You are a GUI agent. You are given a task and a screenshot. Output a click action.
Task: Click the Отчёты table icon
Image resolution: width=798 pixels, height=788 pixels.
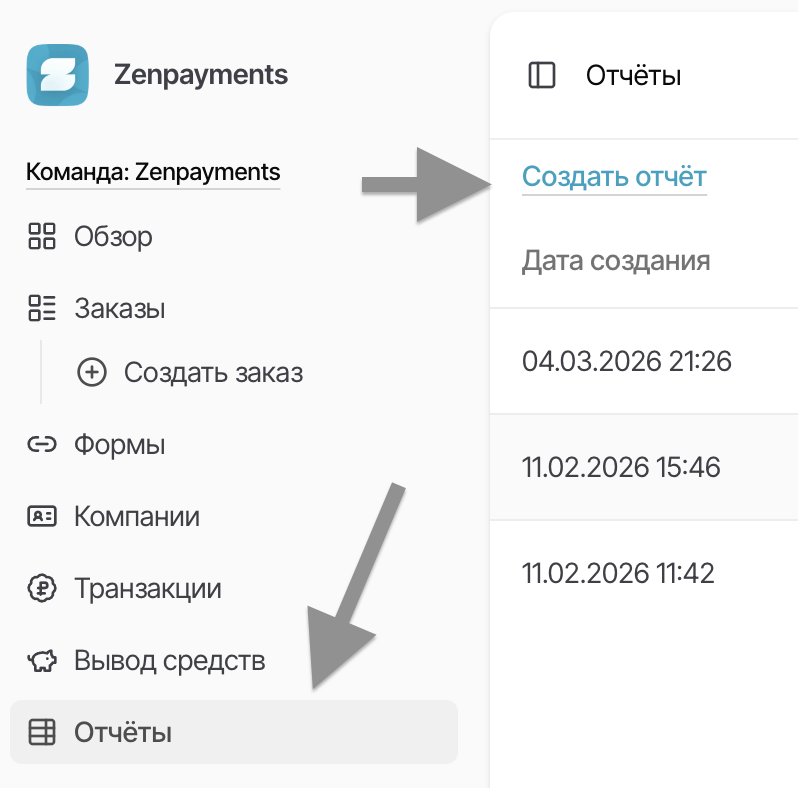click(41, 733)
